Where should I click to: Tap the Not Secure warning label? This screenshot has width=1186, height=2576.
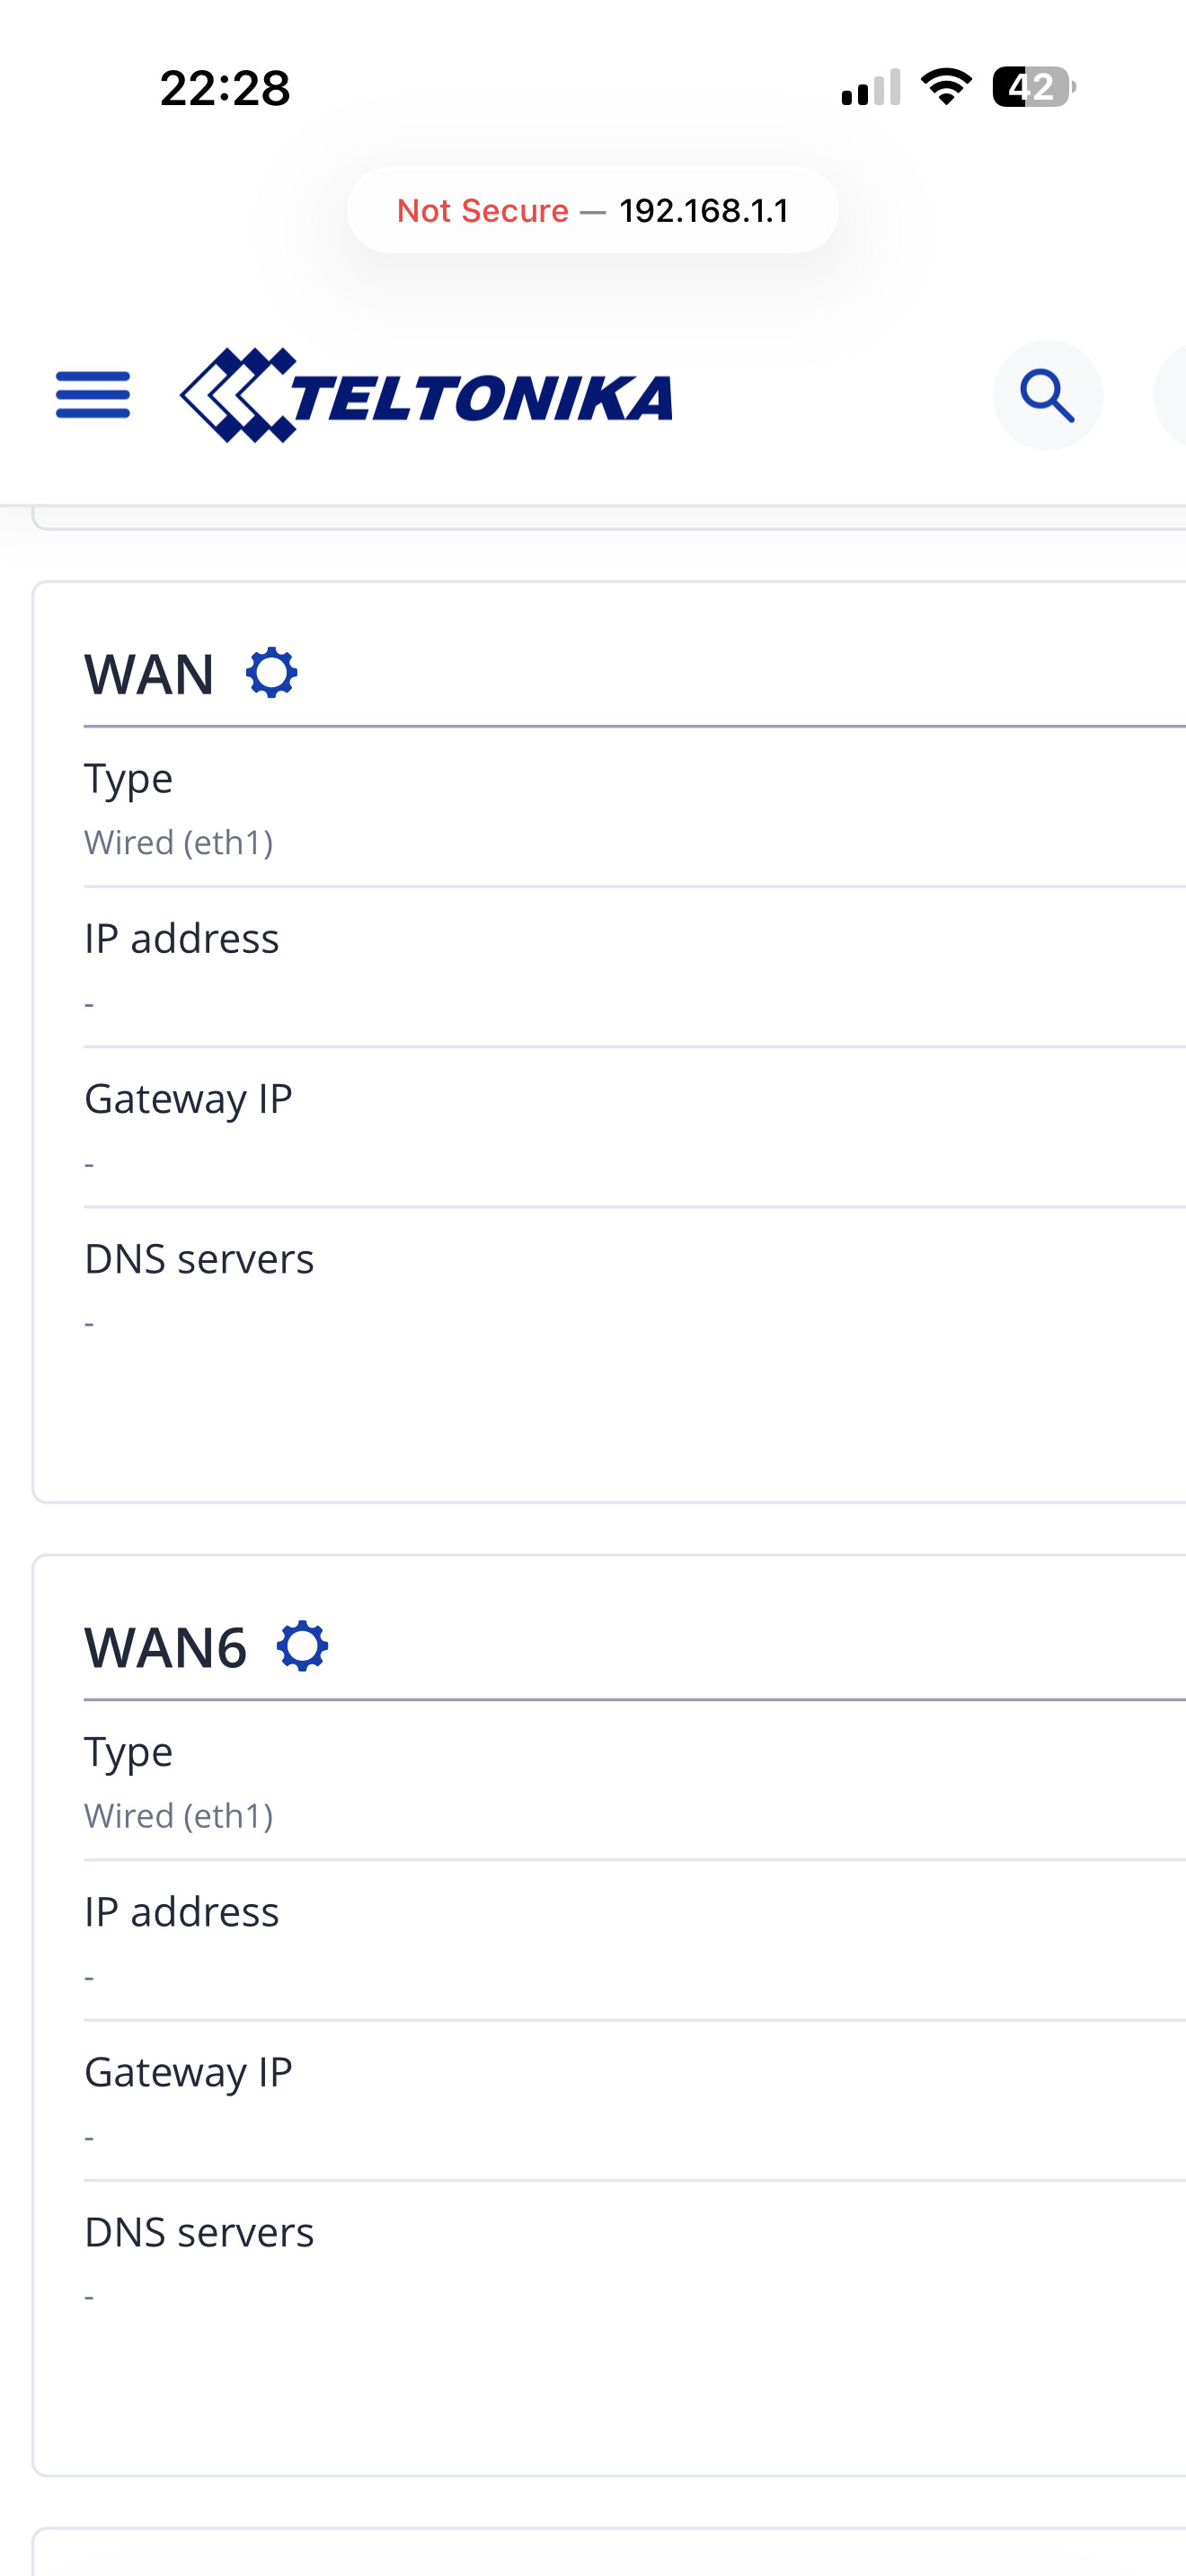[x=483, y=211]
